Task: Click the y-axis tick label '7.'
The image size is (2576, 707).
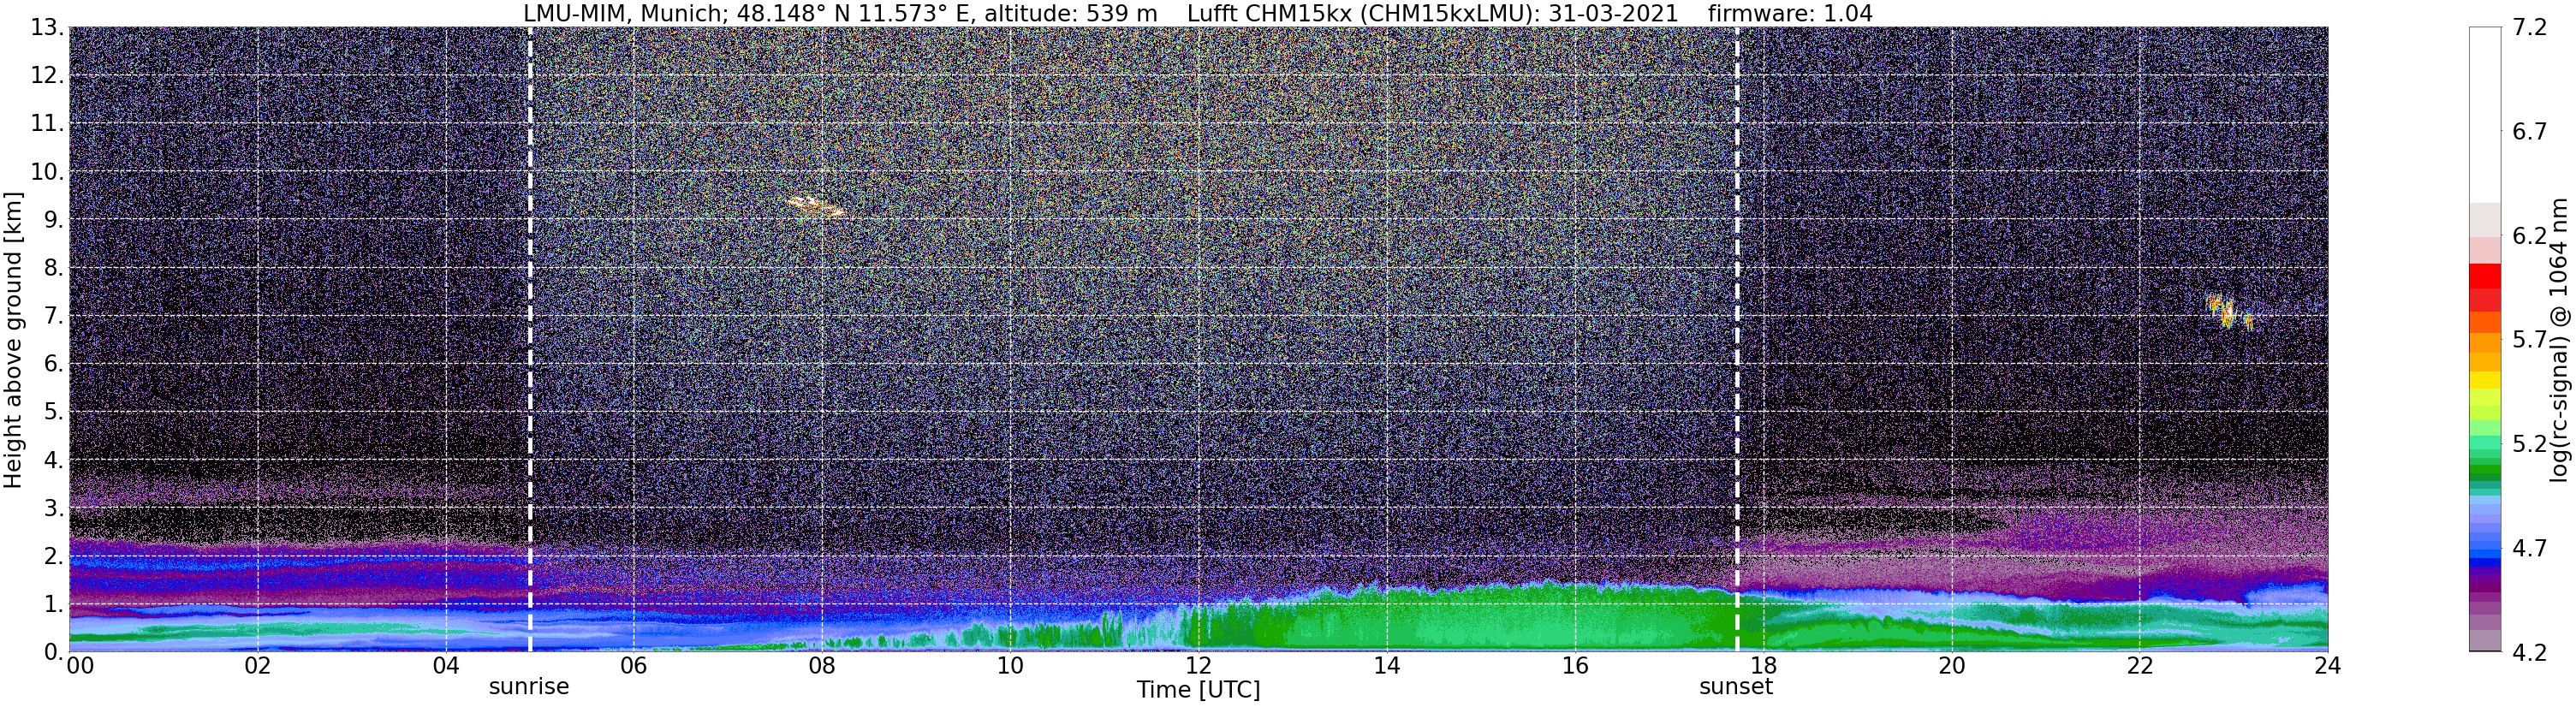Action: click(54, 316)
